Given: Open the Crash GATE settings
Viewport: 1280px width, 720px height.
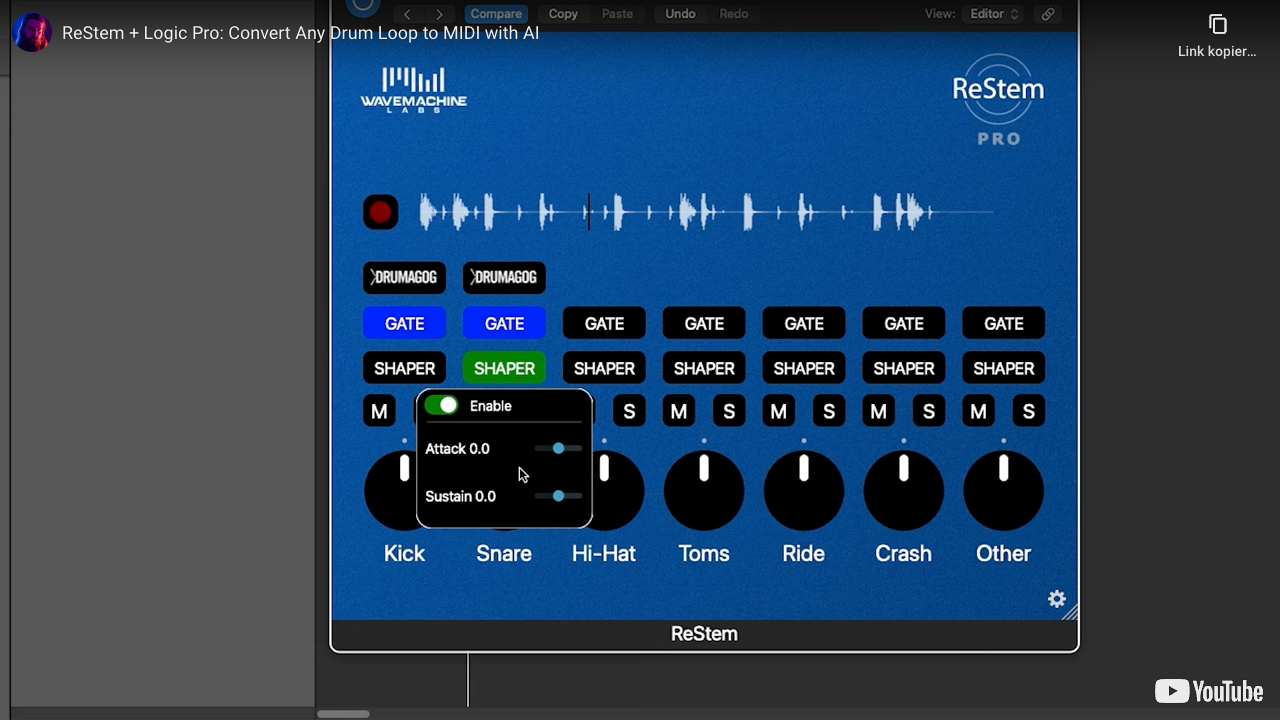Looking at the screenshot, I should click(x=904, y=323).
